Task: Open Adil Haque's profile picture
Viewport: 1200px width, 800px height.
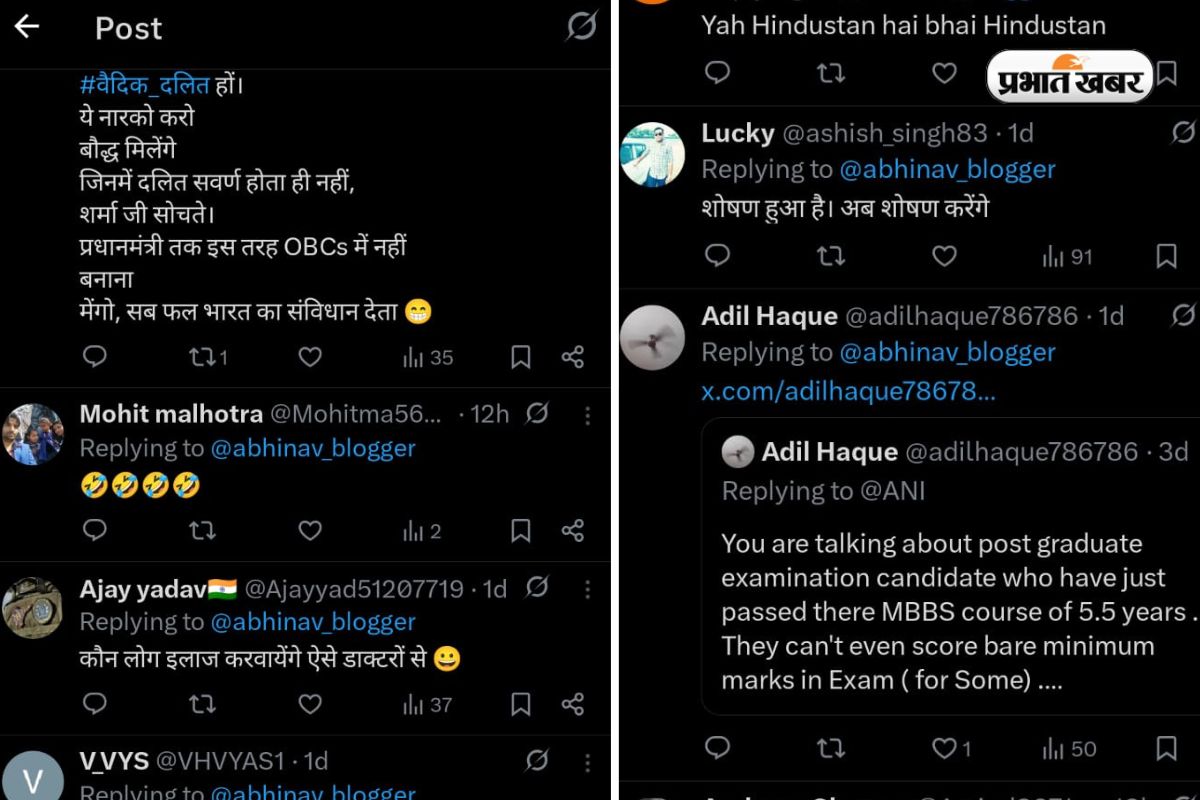Action: point(652,338)
